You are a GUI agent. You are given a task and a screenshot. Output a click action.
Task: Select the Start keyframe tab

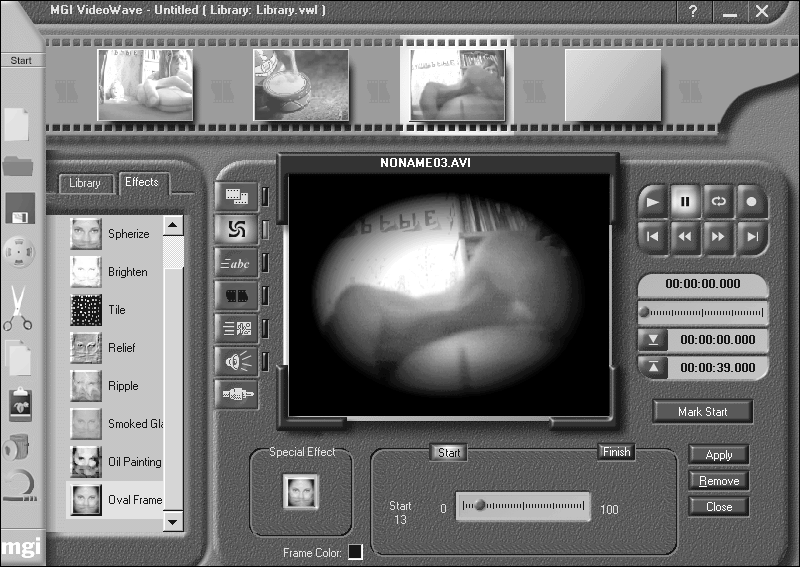click(x=449, y=453)
